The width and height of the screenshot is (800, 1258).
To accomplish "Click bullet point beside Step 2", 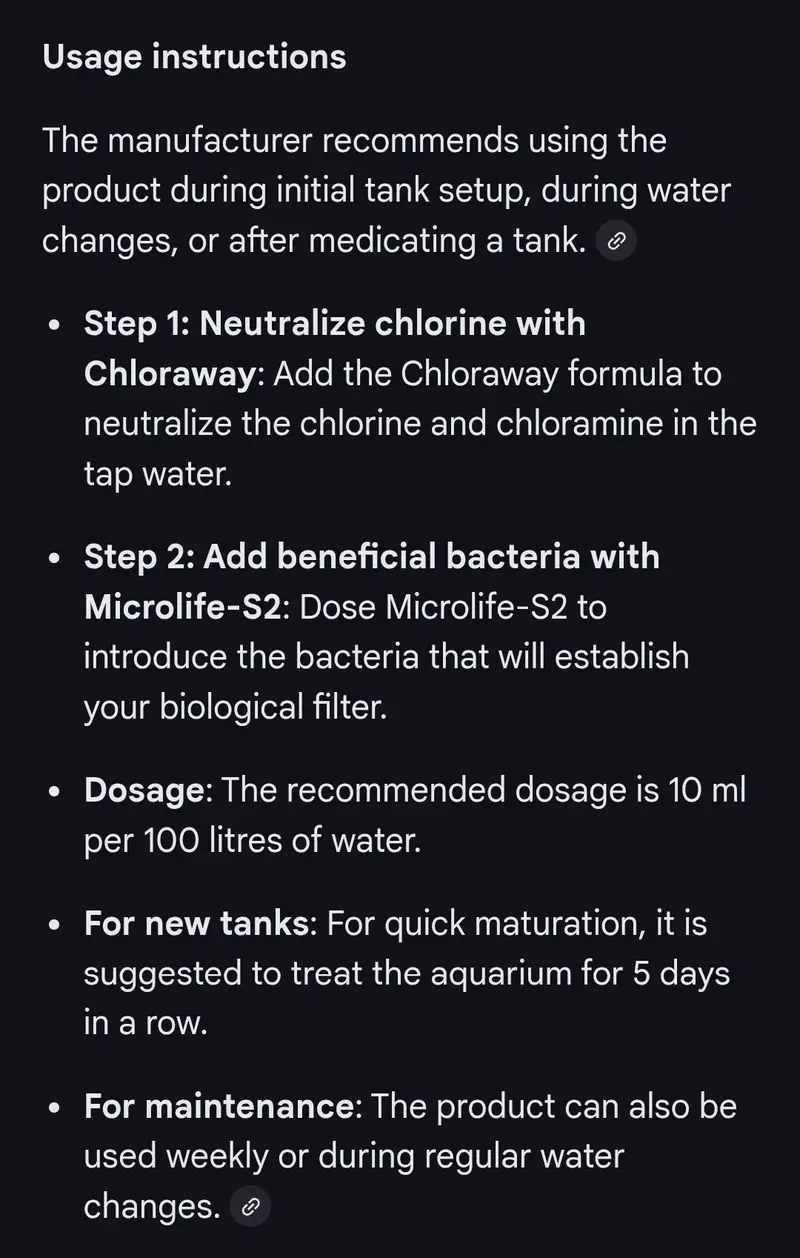I will coord(56,559).
